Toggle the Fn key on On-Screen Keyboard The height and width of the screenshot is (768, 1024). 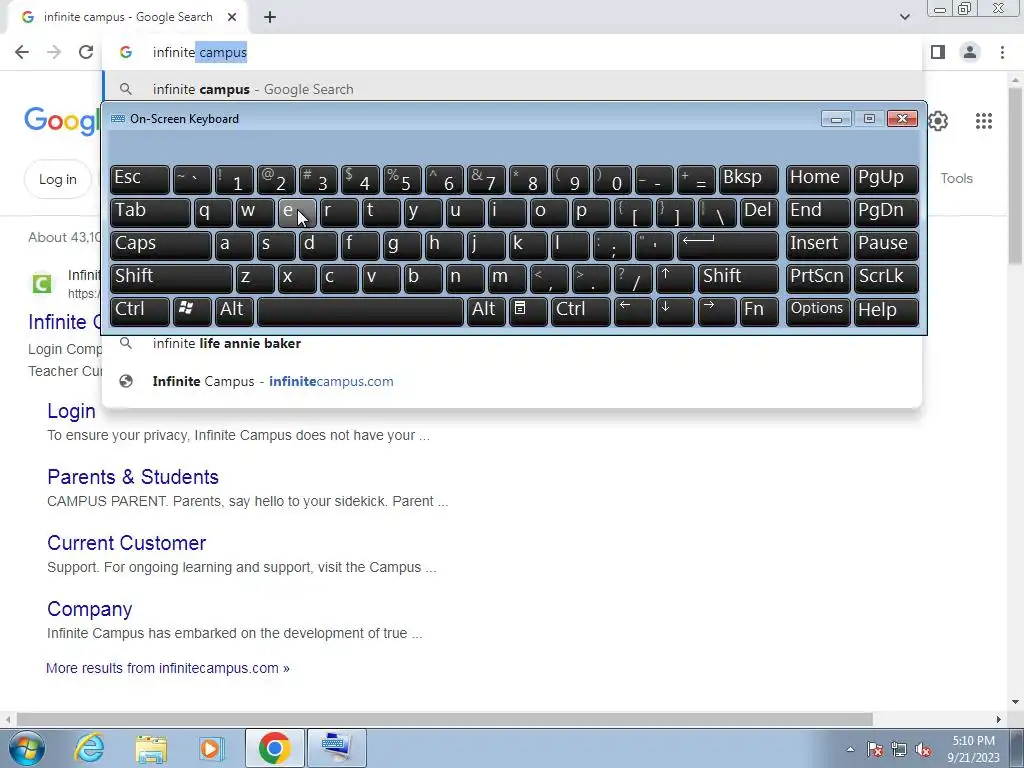pos(759,311)
